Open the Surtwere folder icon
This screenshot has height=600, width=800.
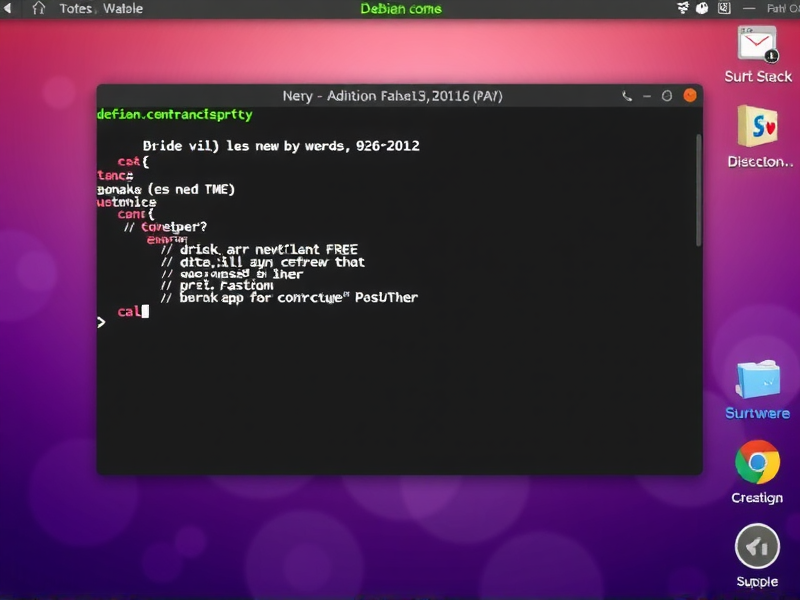(757, 380)
